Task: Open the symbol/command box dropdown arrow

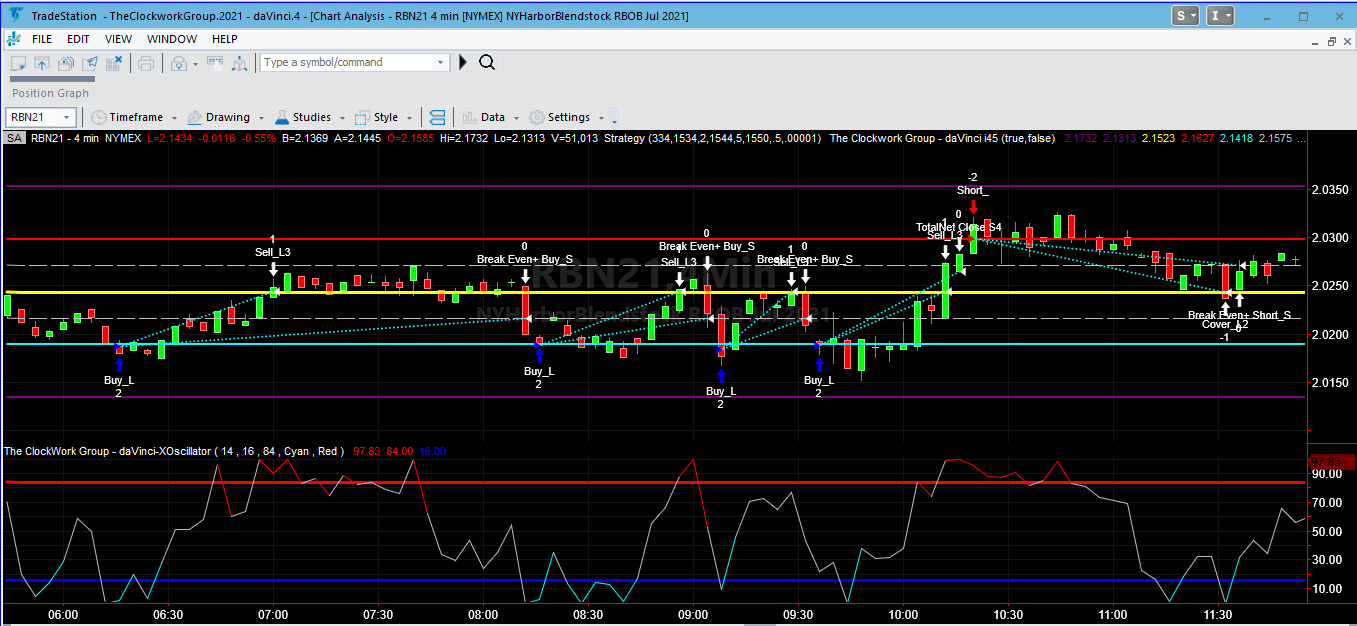Action: click(x=441, y=62)
